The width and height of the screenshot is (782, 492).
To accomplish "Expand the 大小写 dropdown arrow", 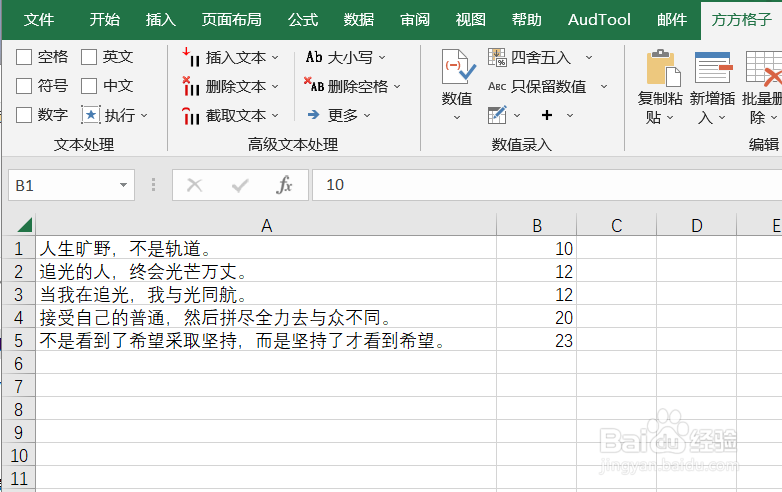I will (382, 58).
